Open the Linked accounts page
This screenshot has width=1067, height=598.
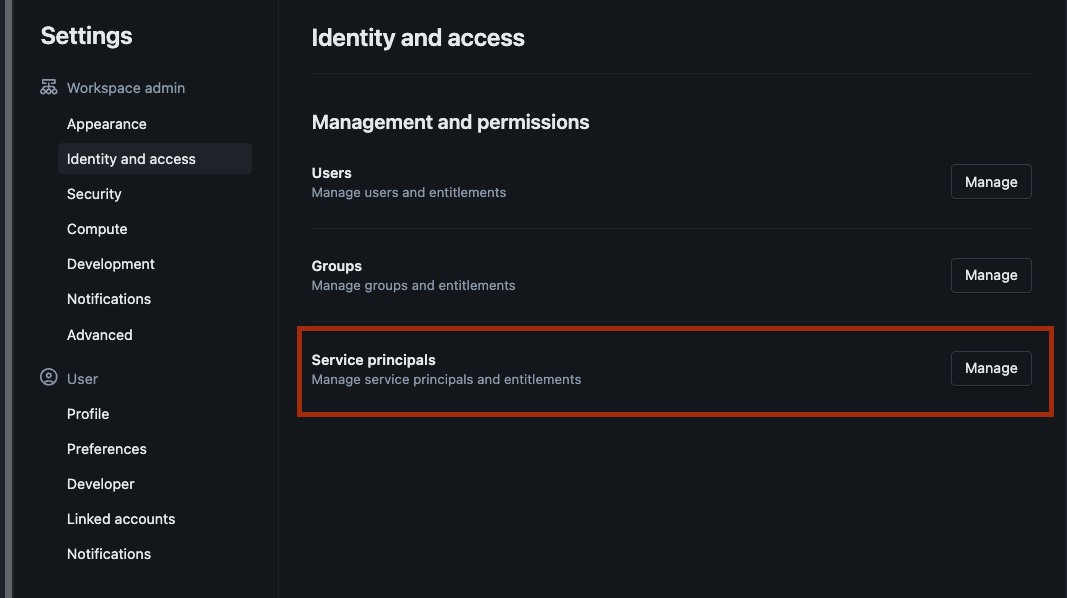[121, 519]
